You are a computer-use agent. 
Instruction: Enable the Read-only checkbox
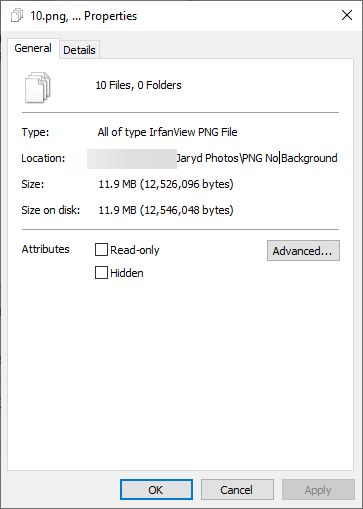pyautogui.click(x=101, y=250)
